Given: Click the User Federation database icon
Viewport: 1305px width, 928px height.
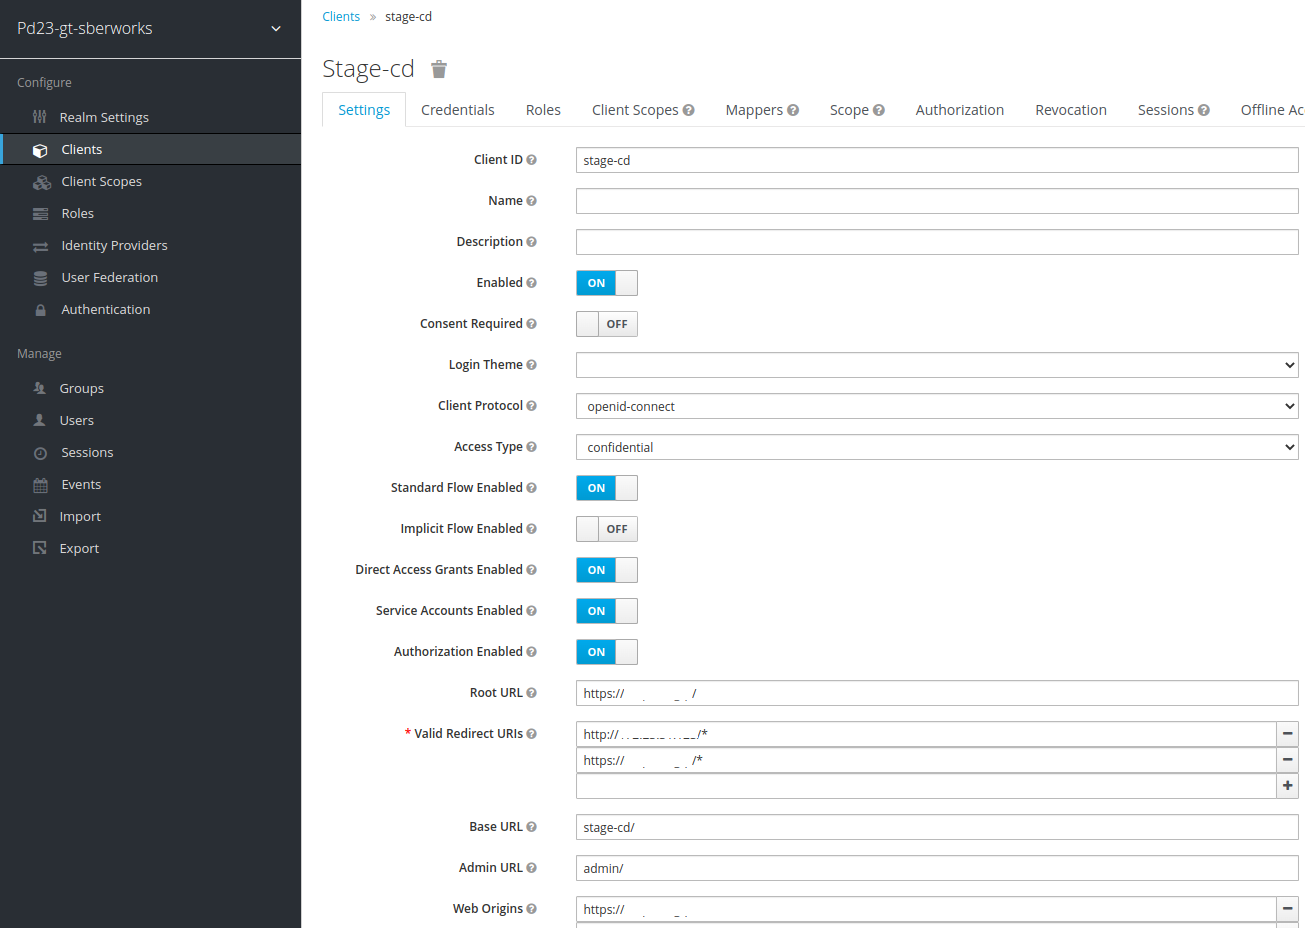Looking at the screenshot, I should 40,278.
